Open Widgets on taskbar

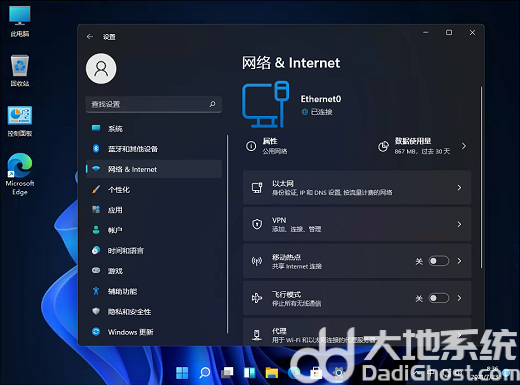(x=249, y=373)
